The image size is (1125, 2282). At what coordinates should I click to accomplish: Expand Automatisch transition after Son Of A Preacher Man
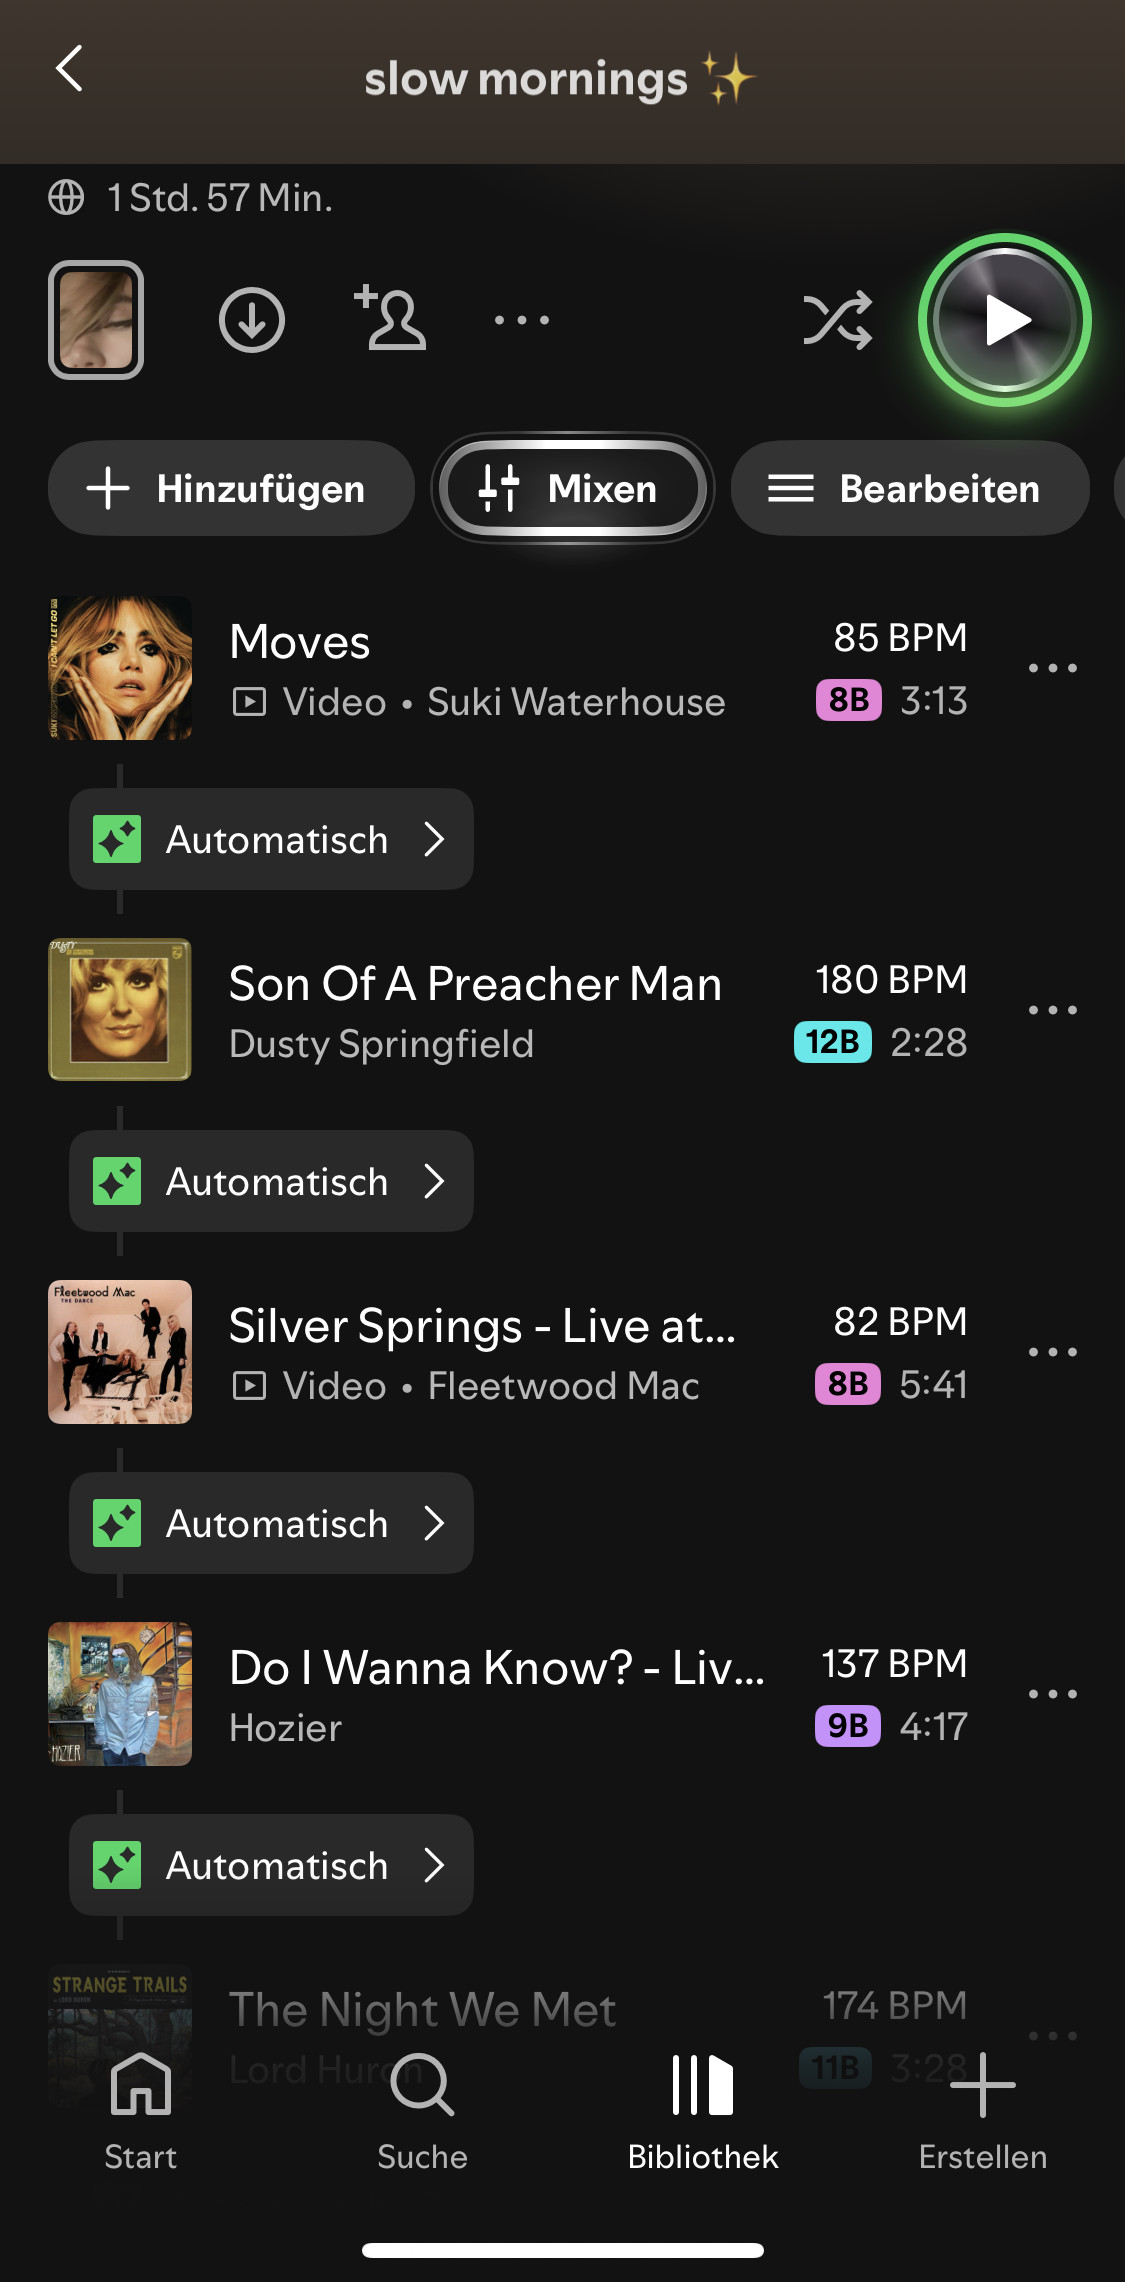pos(271,1182)
